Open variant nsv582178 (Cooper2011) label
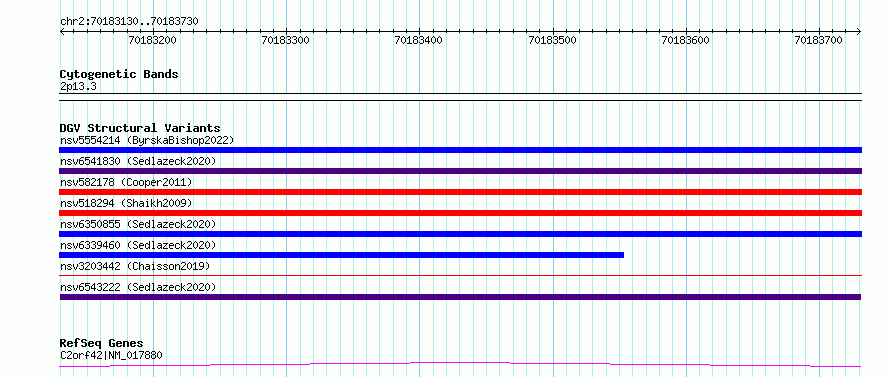The width and height of the screenshot is (890, 377). pos(126,182)
